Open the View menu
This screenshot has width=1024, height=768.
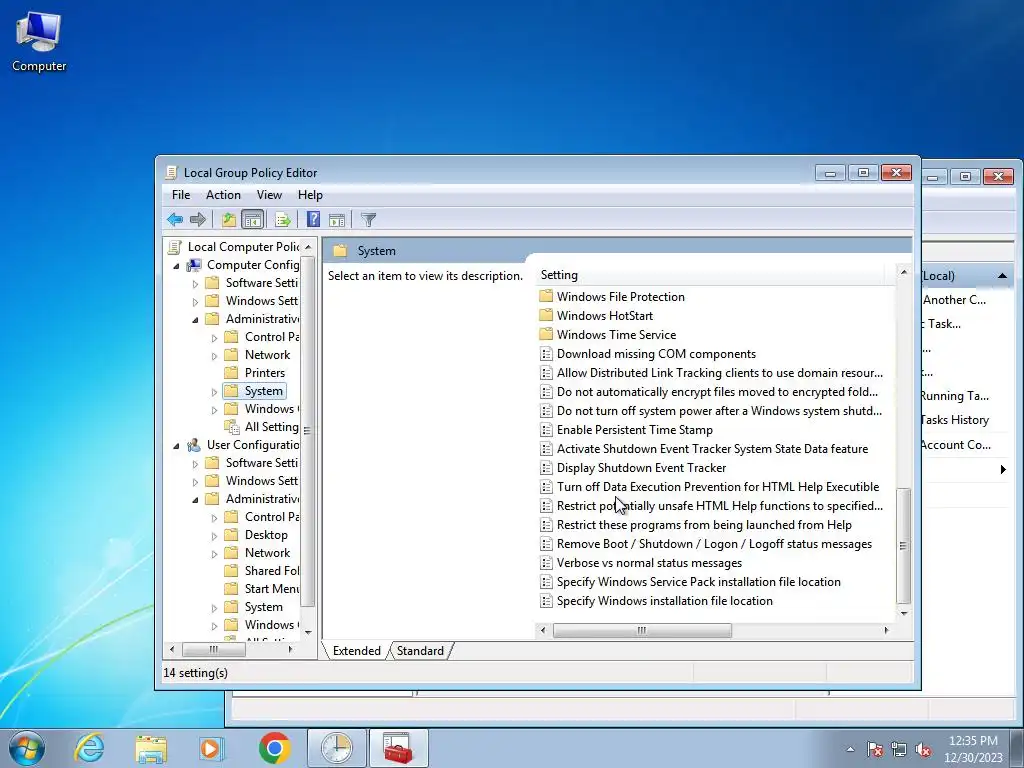point(269,195)
